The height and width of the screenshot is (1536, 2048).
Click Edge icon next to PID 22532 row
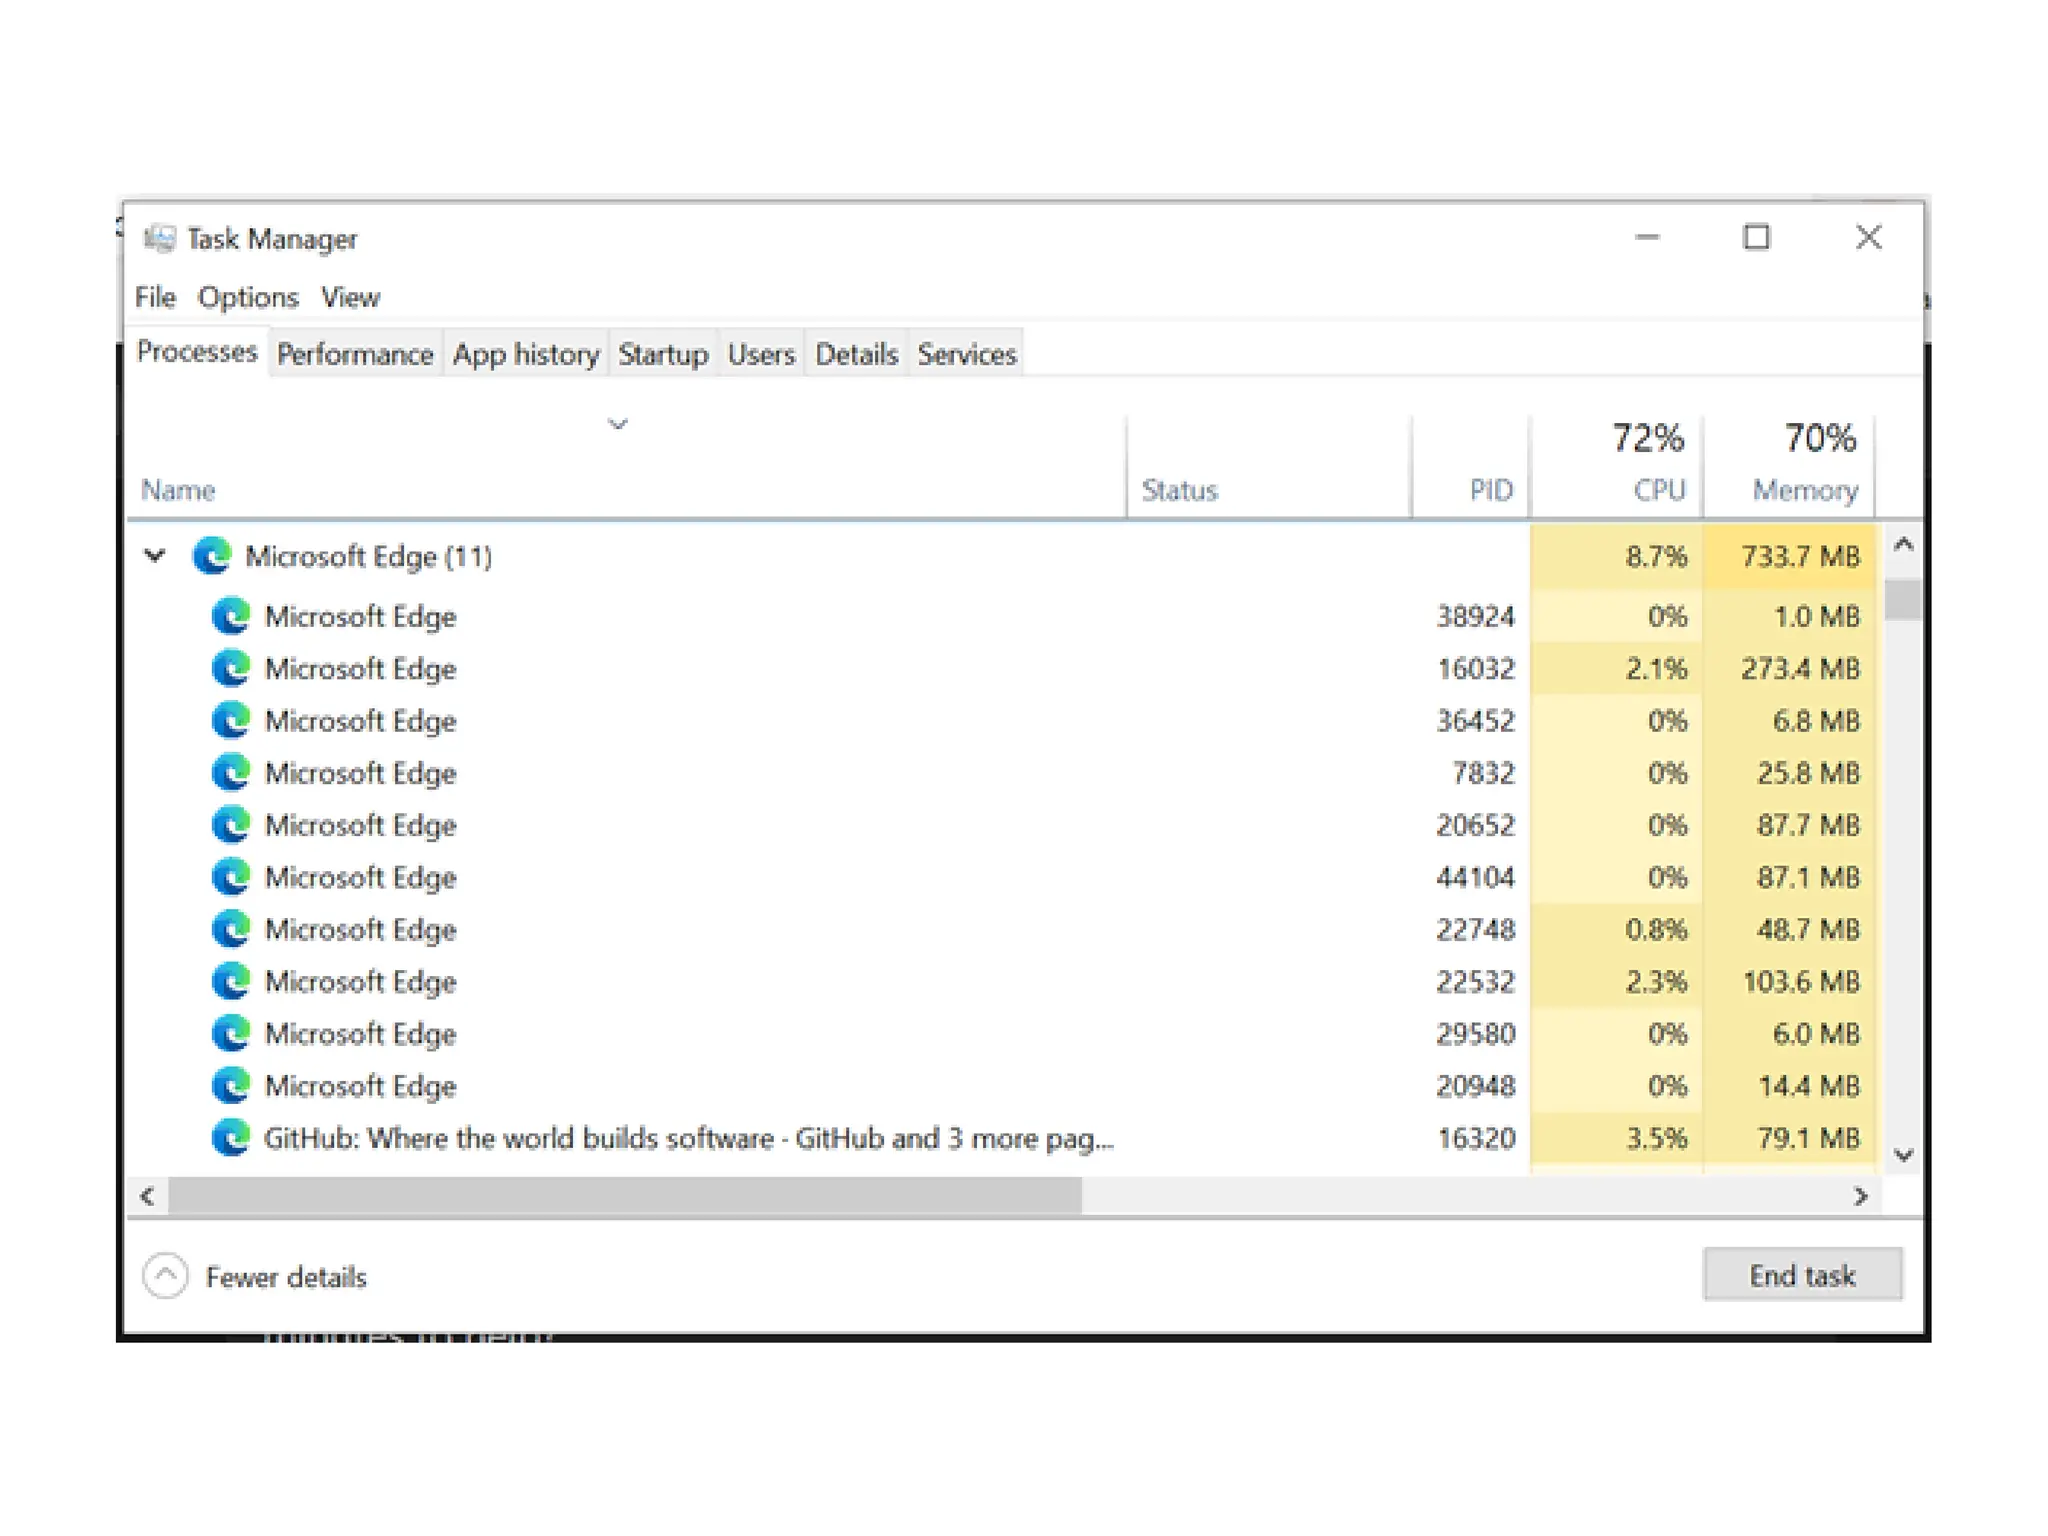click(231, 981)
